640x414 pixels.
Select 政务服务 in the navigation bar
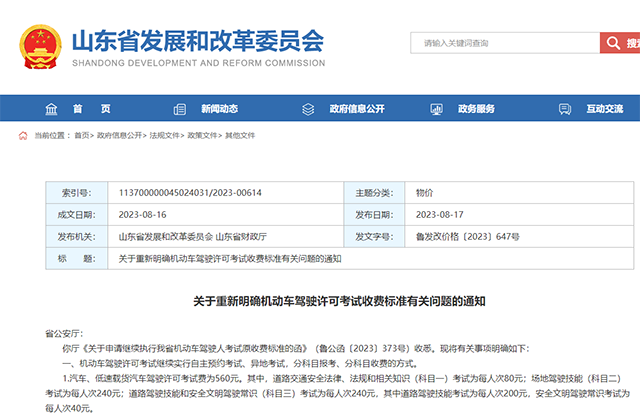[476, 108]
